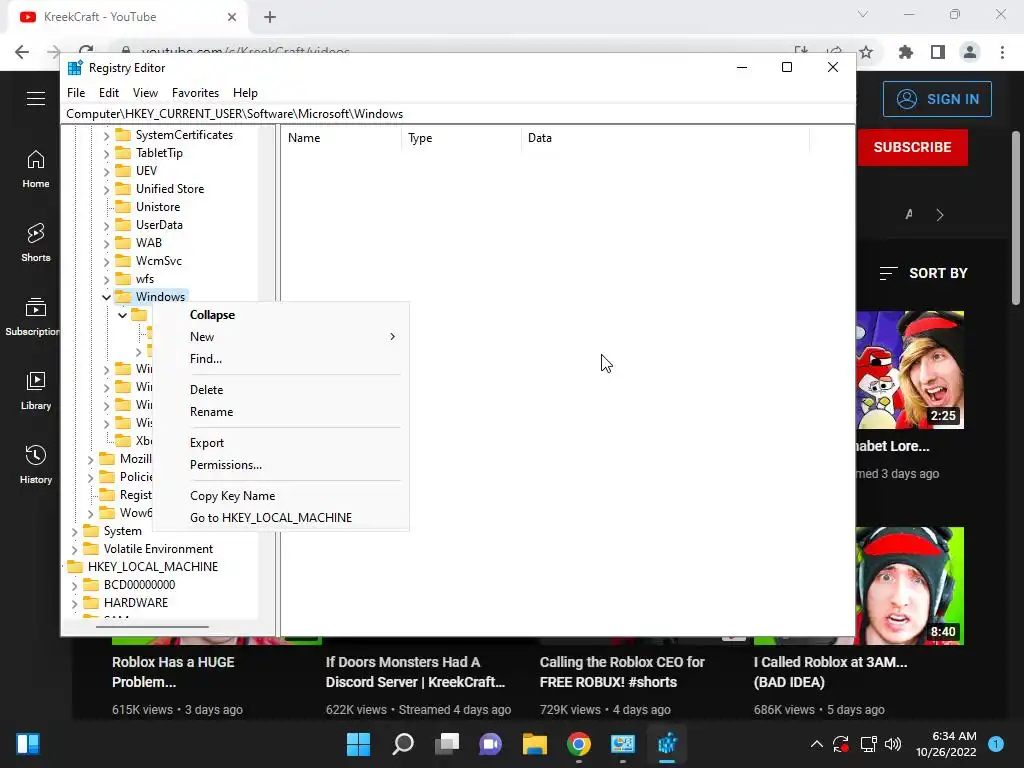Select the WAB registry key
The image size is (1024, 768).
tap(148, 243)
